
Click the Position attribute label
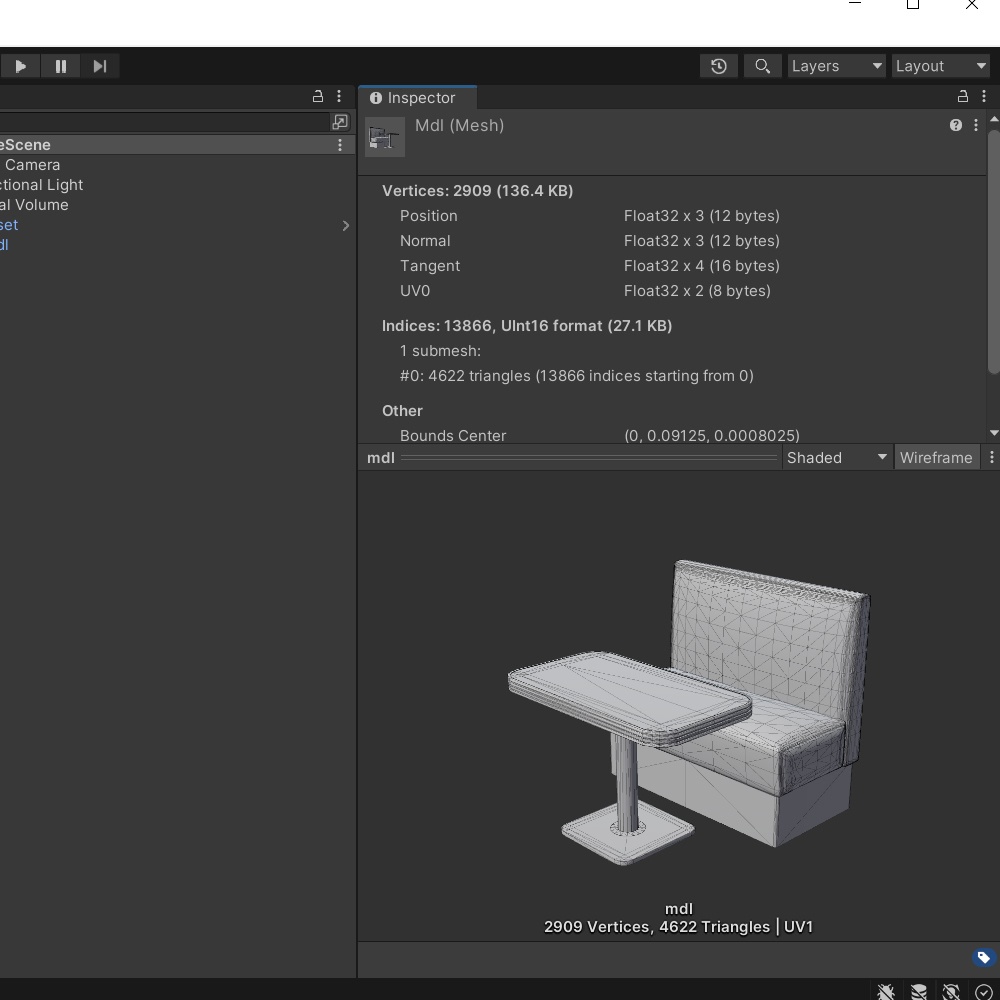(429, 216)
